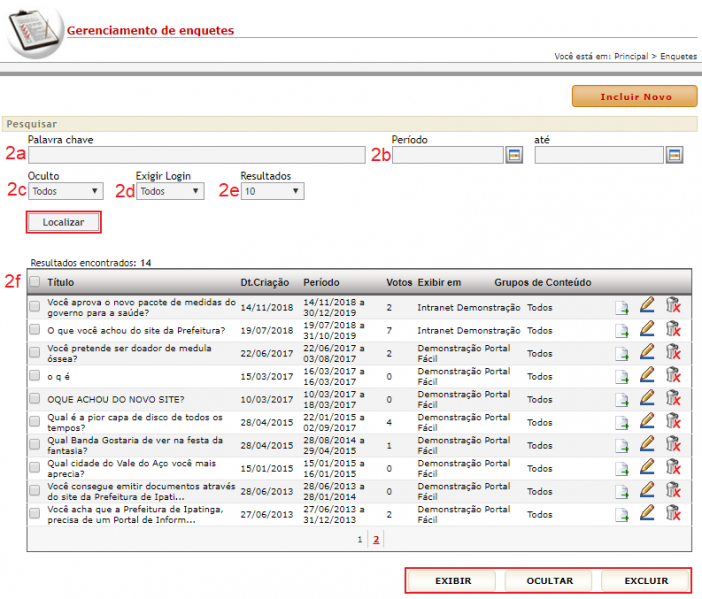Check the 'Qual Banda Gostaria de ver' row checkbox

click(34, 445)
